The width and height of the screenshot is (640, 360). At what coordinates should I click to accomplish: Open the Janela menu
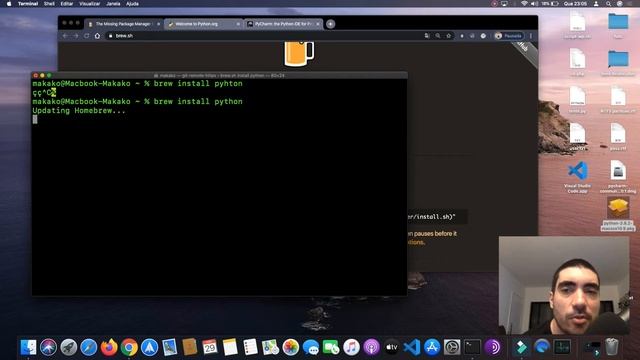pos(113,4)
